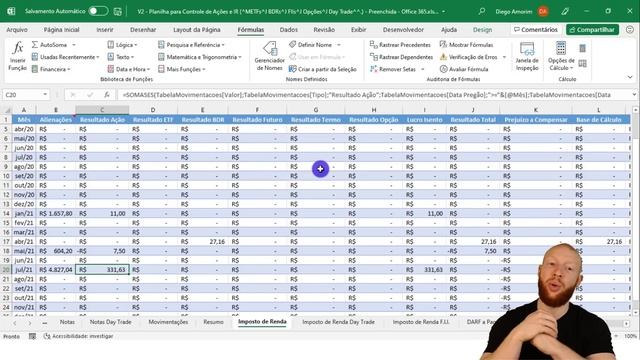Click the select-all corner of grid
The image size is (640, 360).
click(x=7, y=110)
